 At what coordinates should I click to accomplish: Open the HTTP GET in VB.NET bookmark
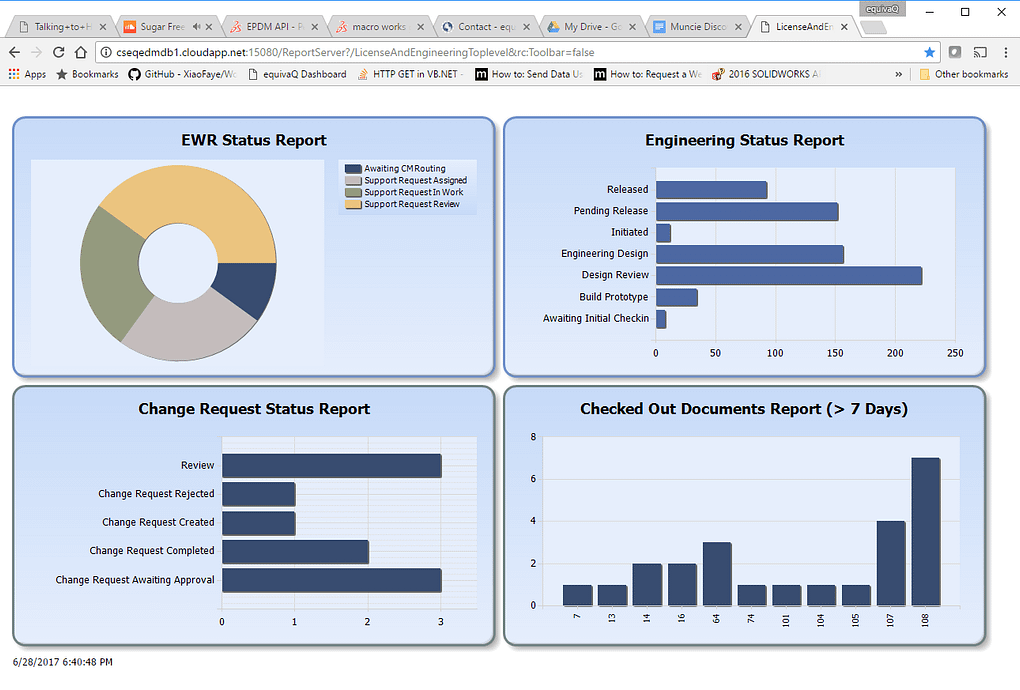411,74
